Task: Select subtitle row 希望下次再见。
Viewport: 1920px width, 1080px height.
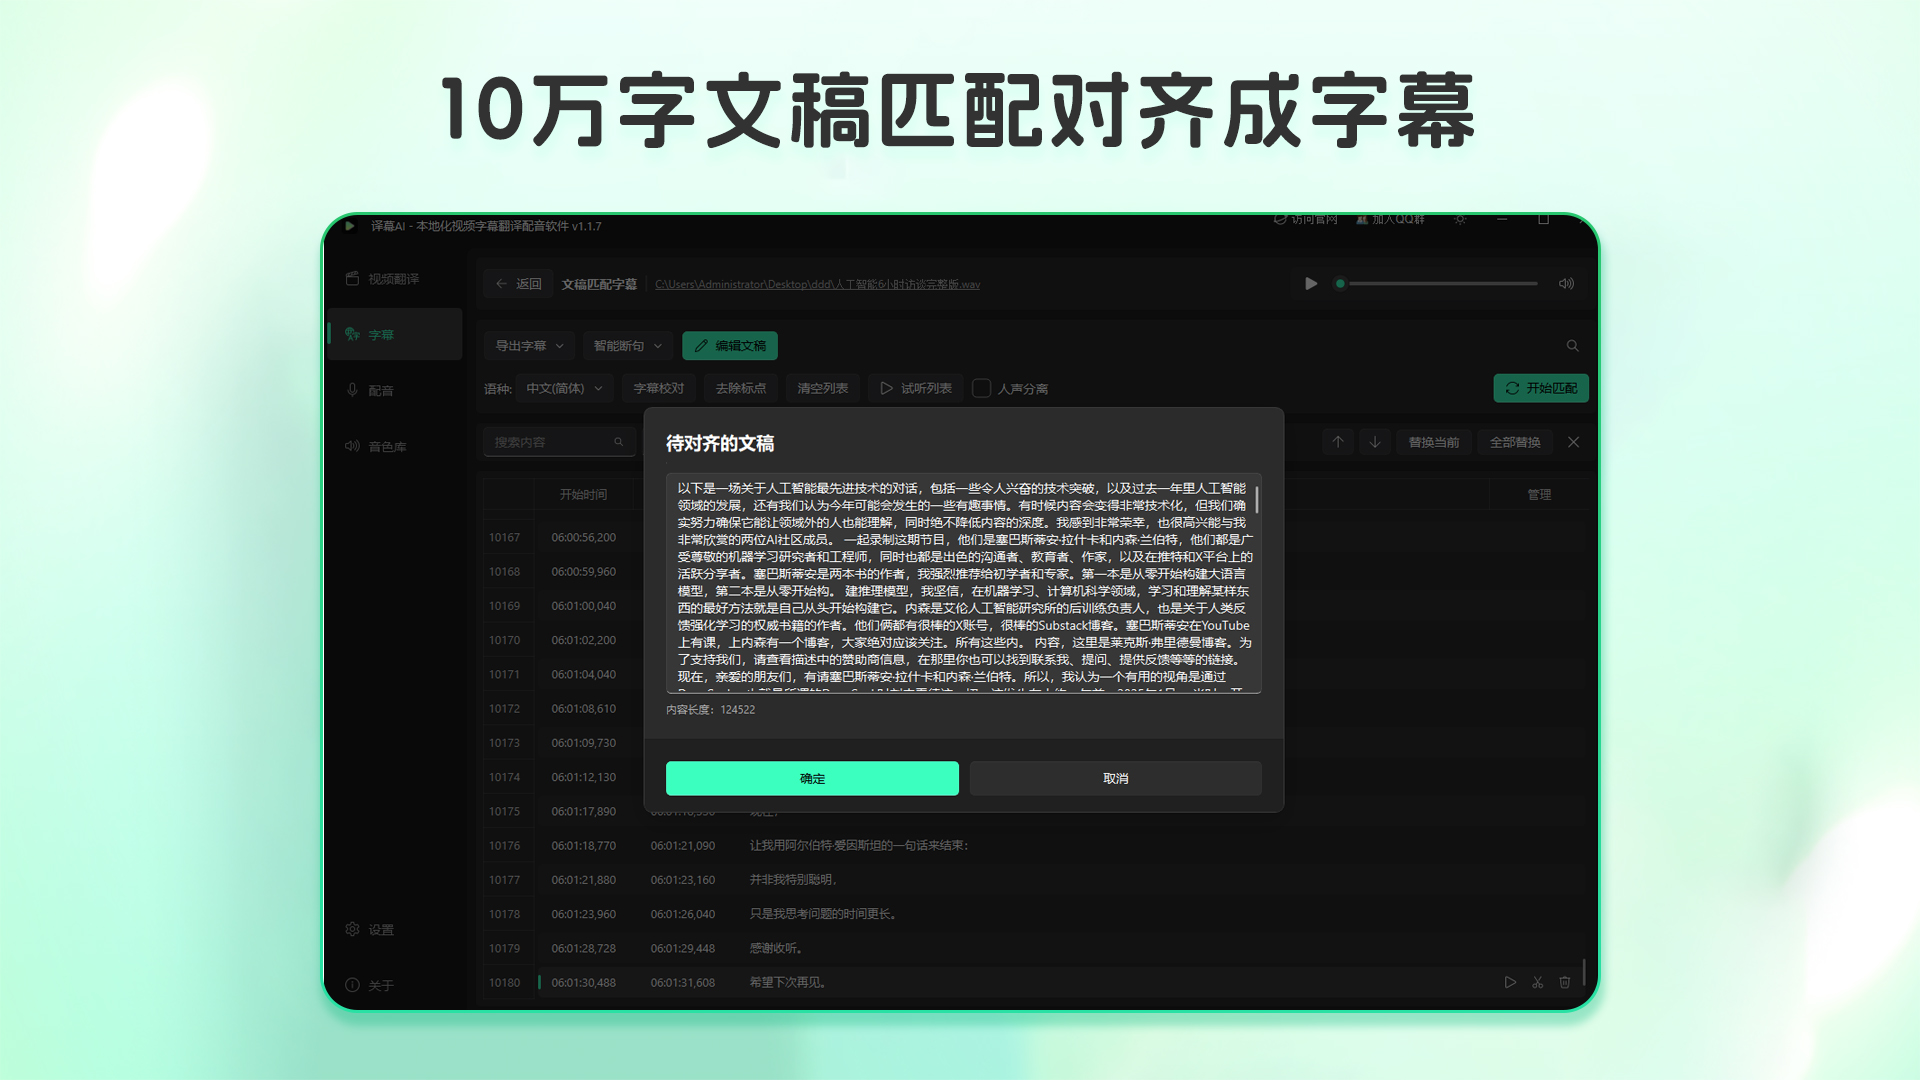Action: (x=1034, y=983)
